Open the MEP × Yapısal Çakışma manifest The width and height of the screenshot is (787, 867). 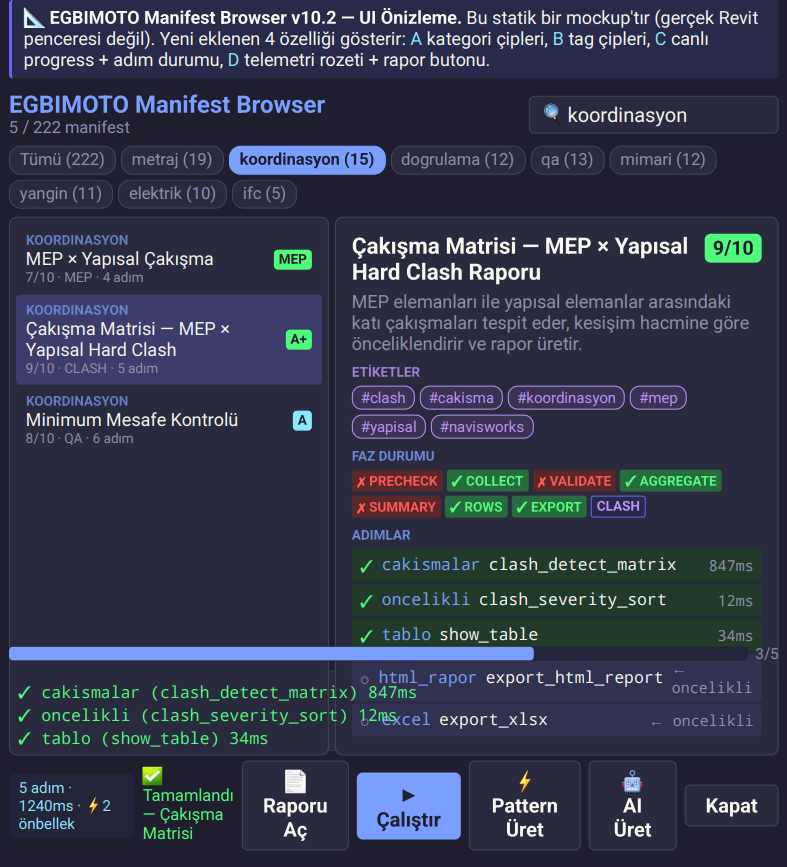point(169,259)
